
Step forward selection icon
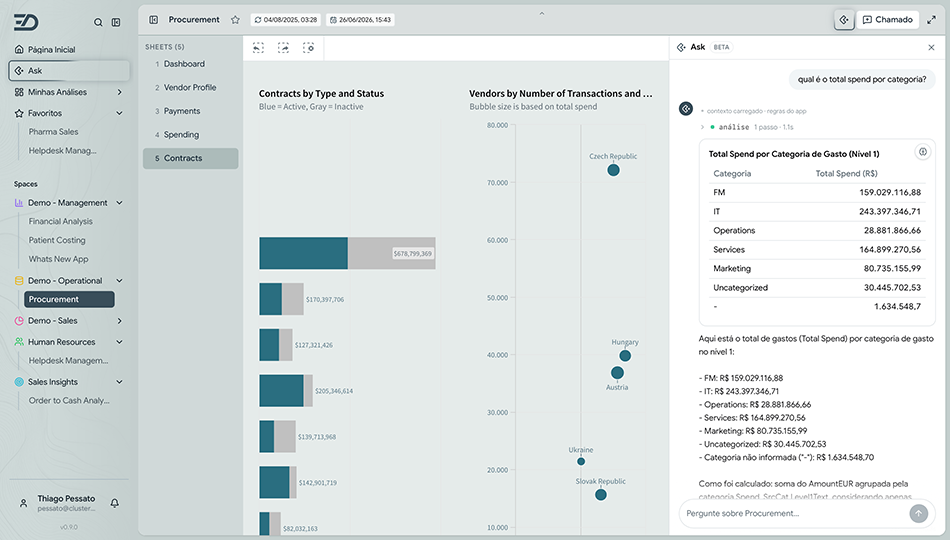pos(284,48)
